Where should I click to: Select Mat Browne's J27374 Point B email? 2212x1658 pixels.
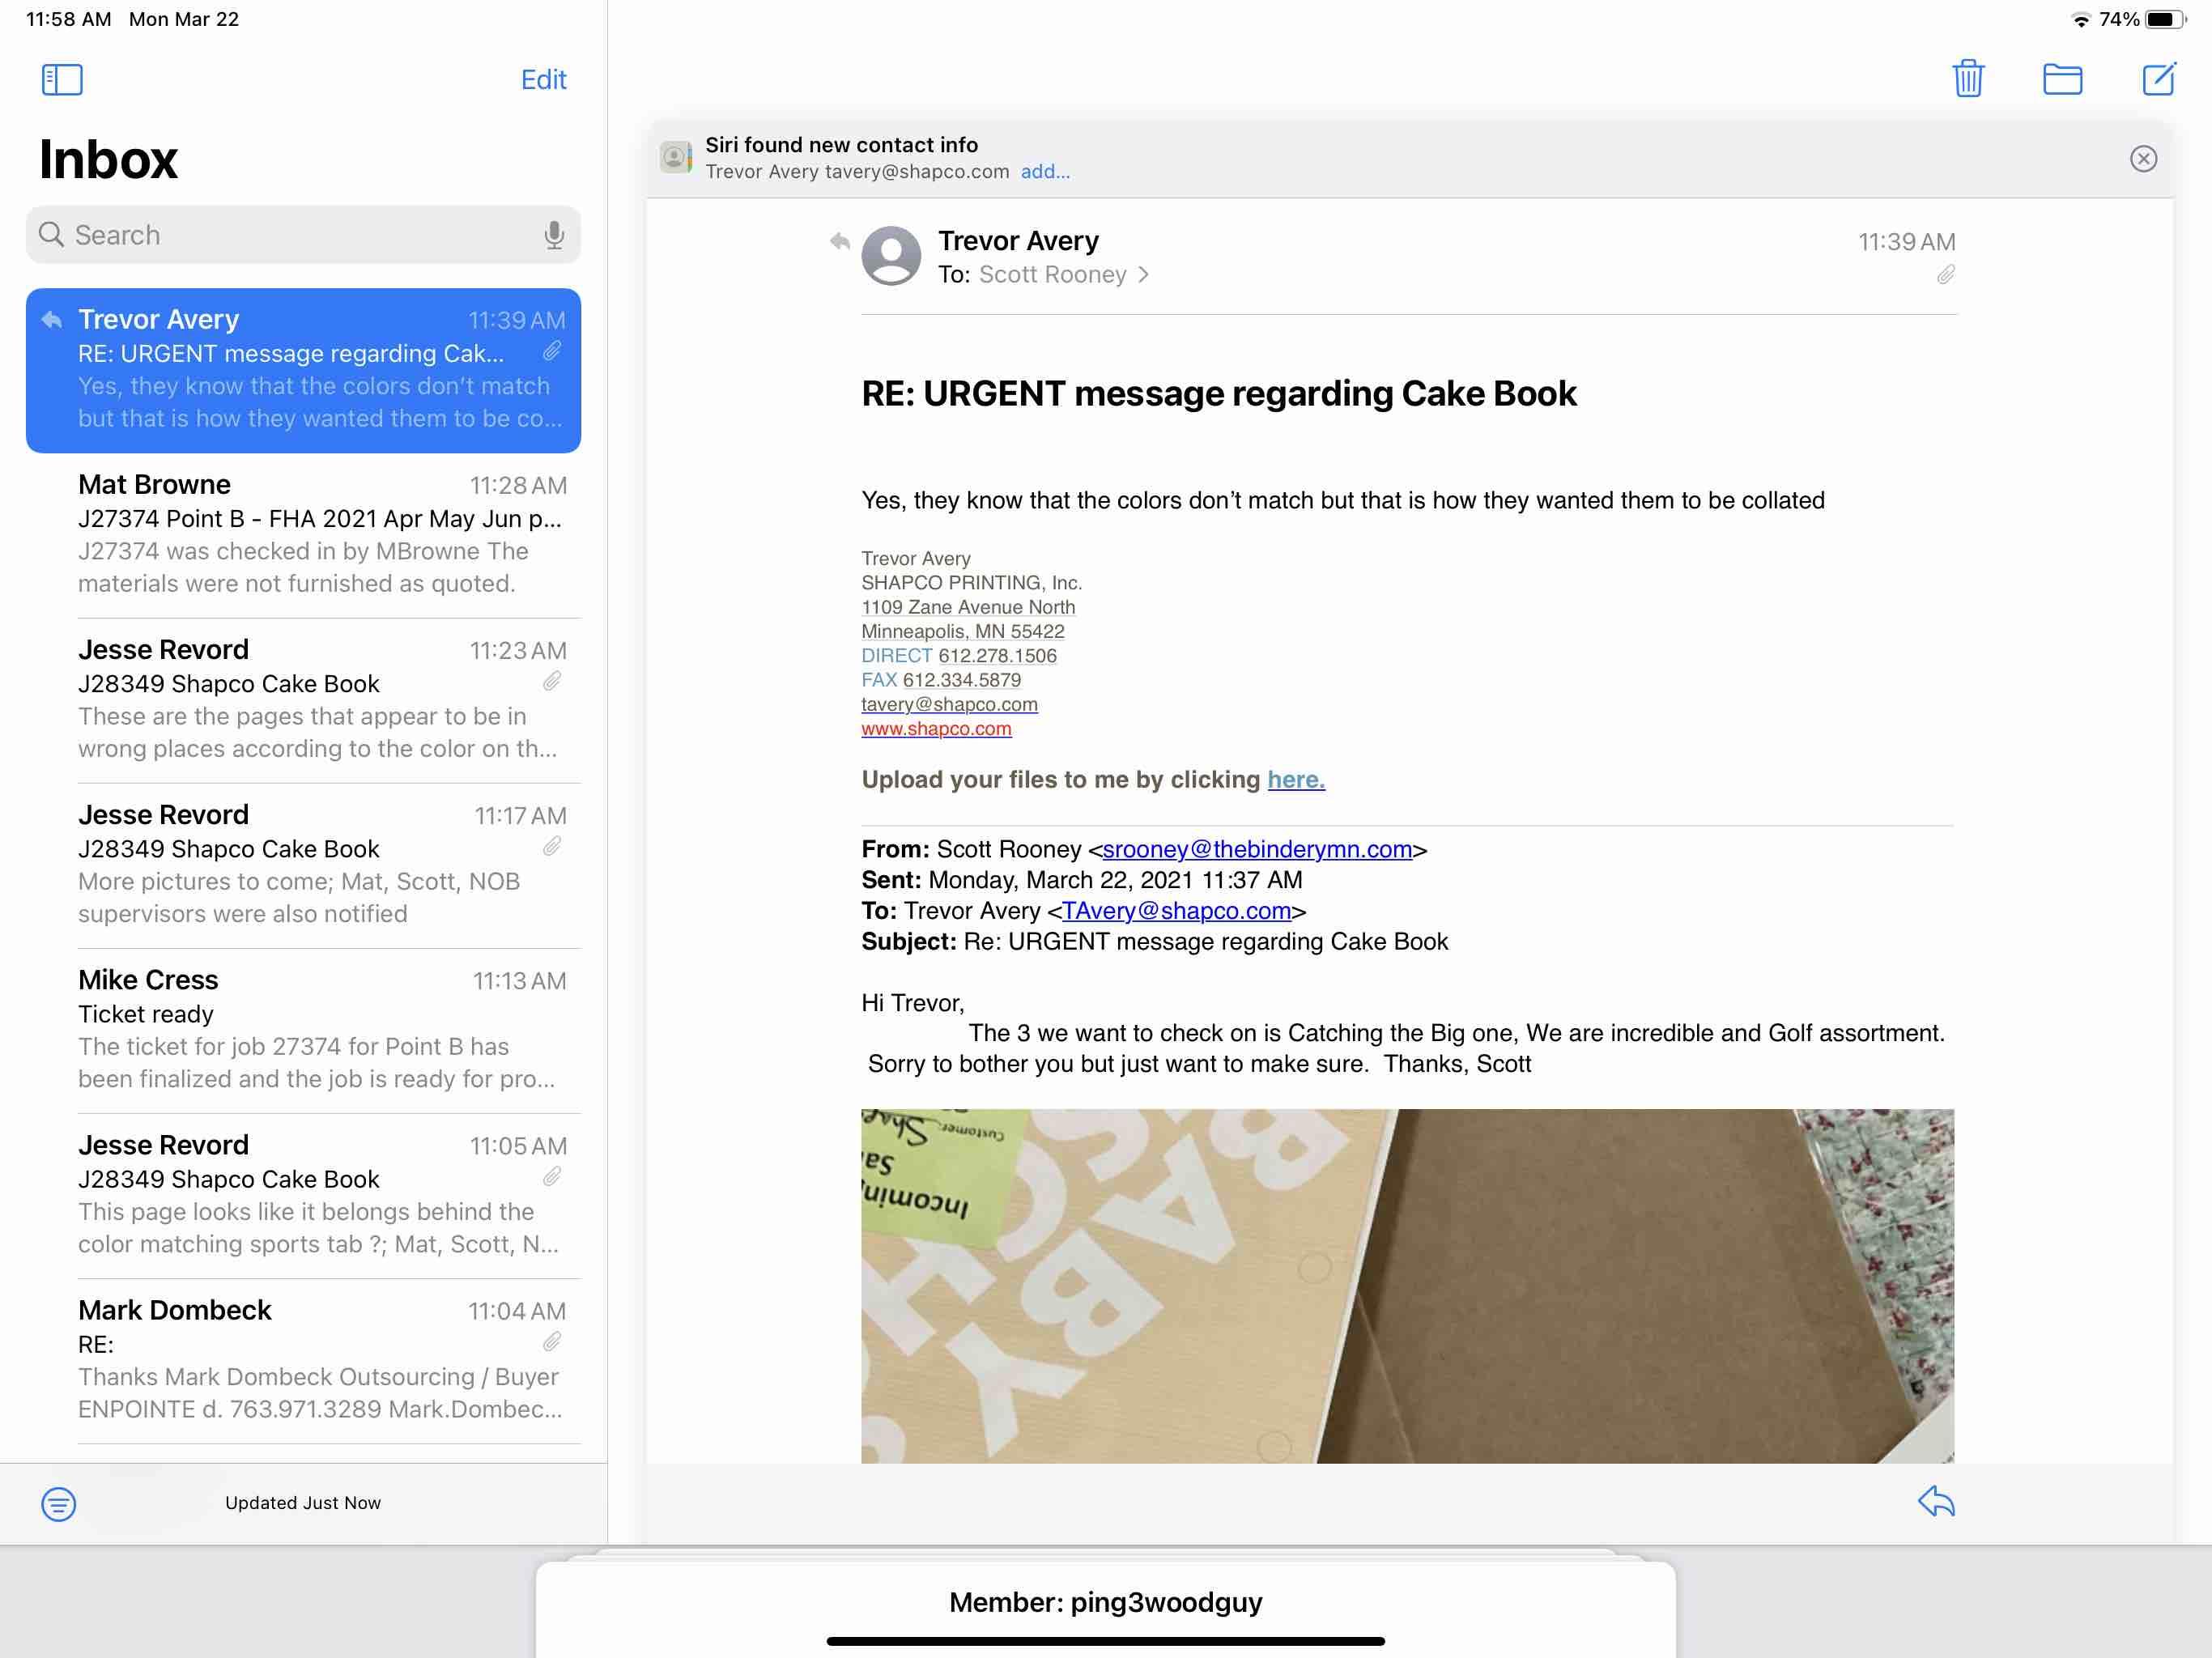(320, 534)
